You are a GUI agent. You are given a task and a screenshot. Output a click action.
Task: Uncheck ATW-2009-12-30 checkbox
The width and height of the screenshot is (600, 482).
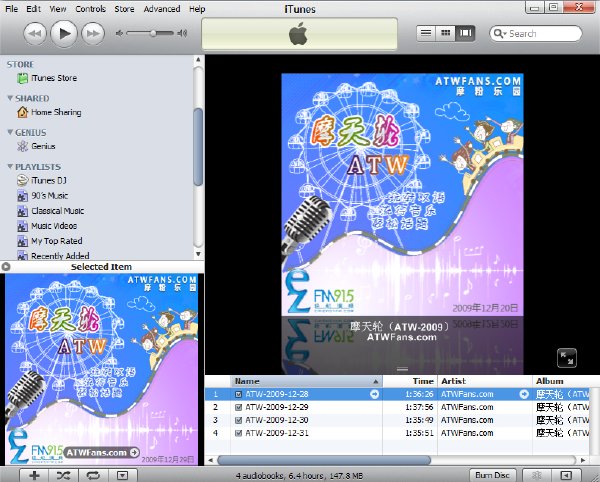(x=238, y=420)
